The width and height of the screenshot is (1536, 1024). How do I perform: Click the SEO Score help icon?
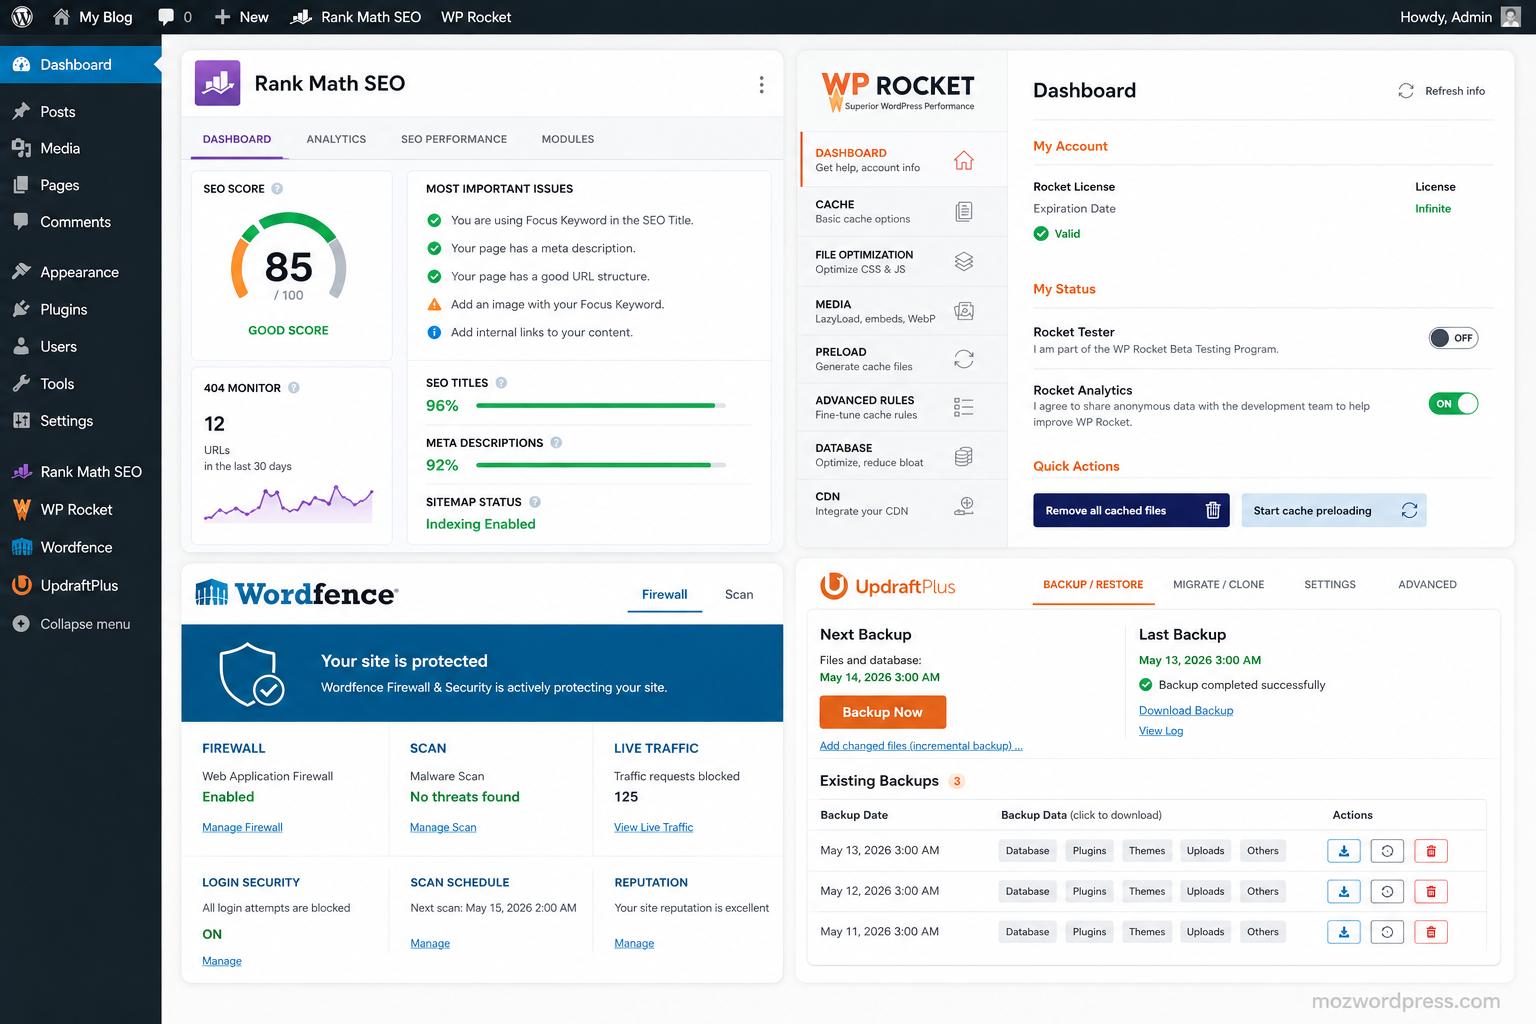(277, 189)
